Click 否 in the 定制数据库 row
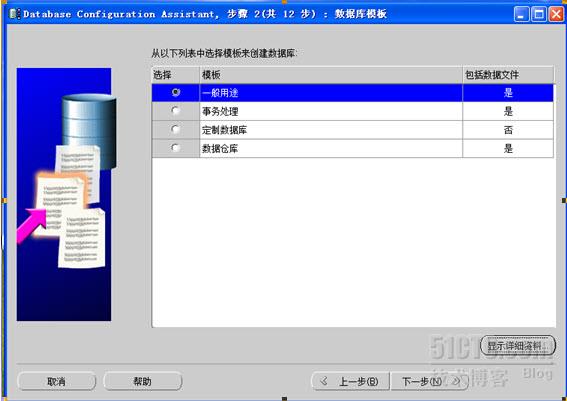567x401 pixels. tap(508, 130)
